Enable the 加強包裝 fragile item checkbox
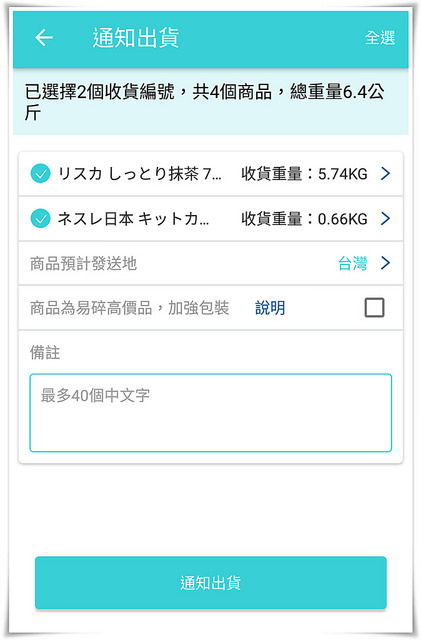This screenshot has width=421, height=640. coord(374,307)
